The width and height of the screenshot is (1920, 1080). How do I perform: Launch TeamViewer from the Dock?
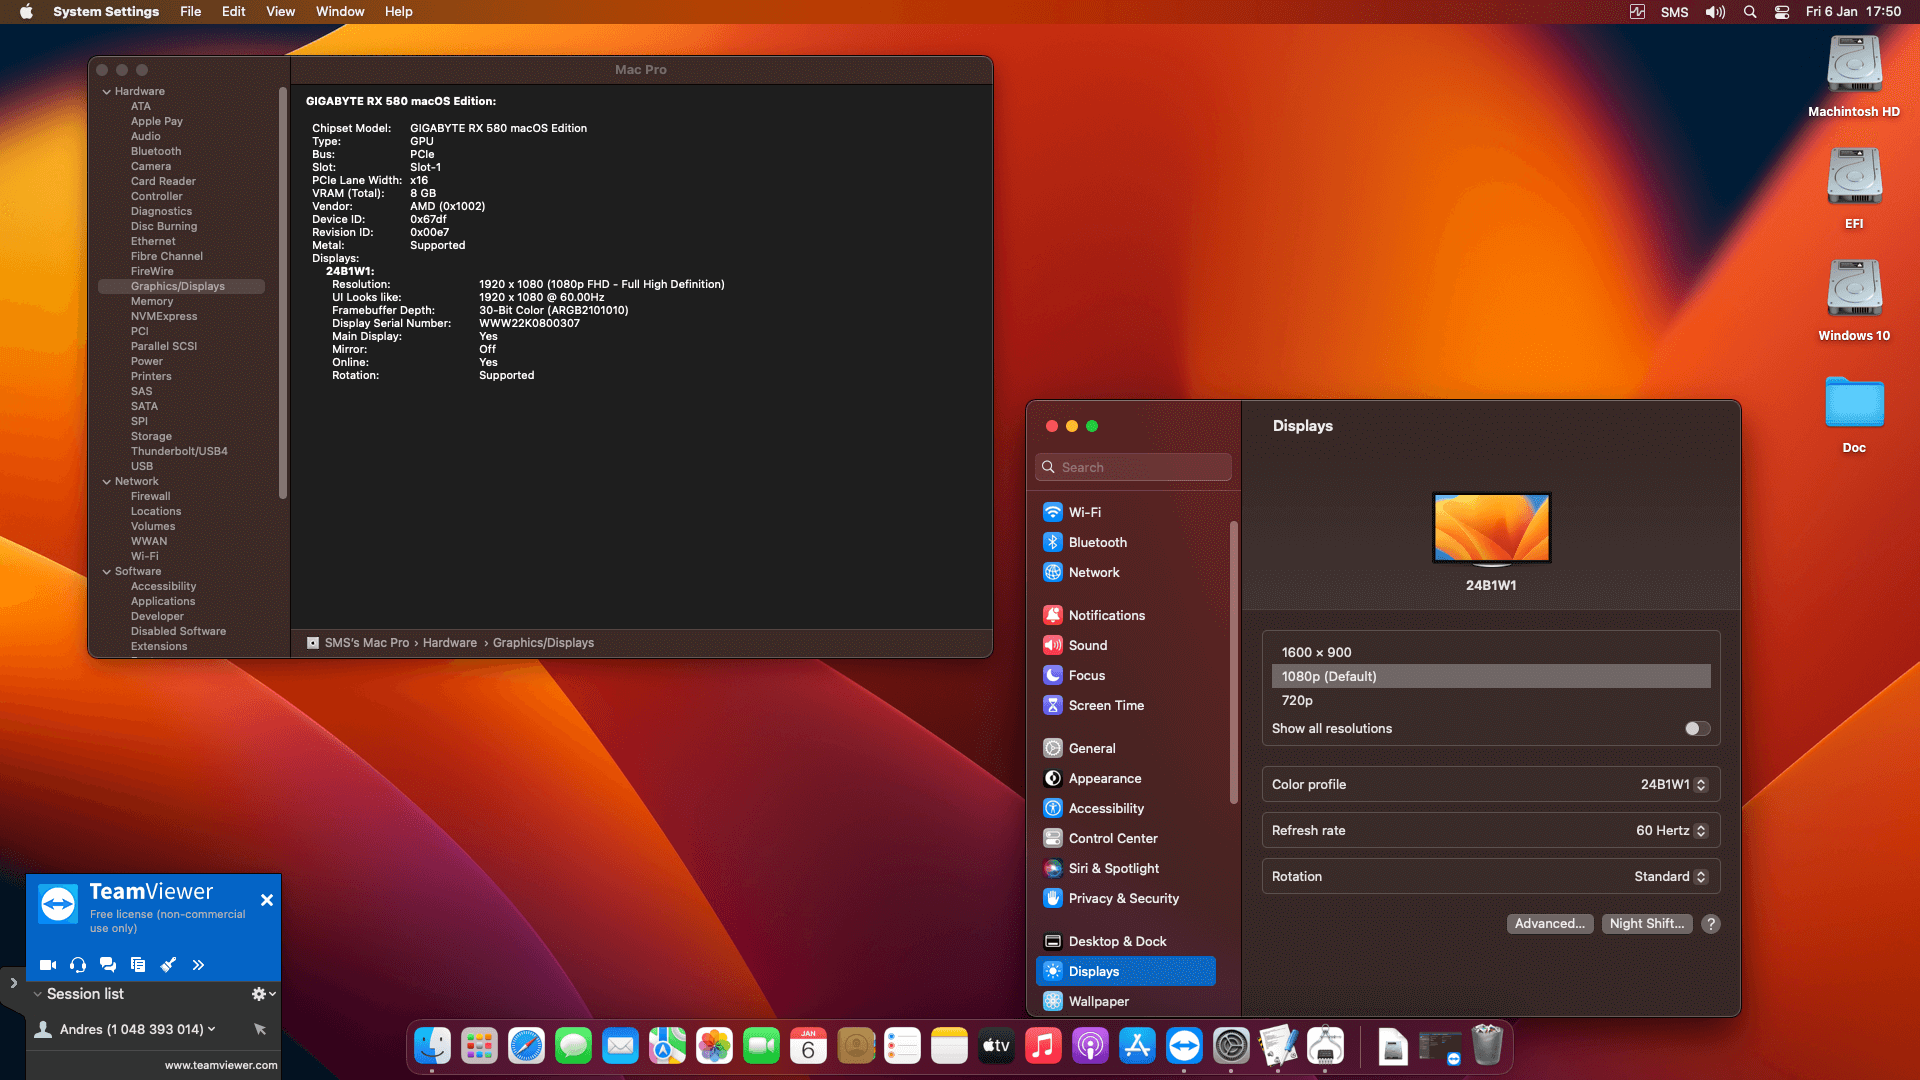click(x=1184, y=1045)
